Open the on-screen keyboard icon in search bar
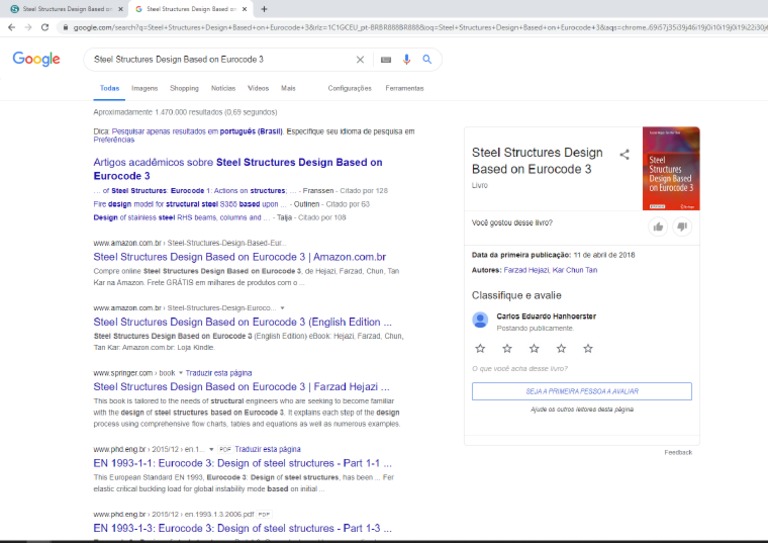The image size is (768, 543). [x=386, y=60]
